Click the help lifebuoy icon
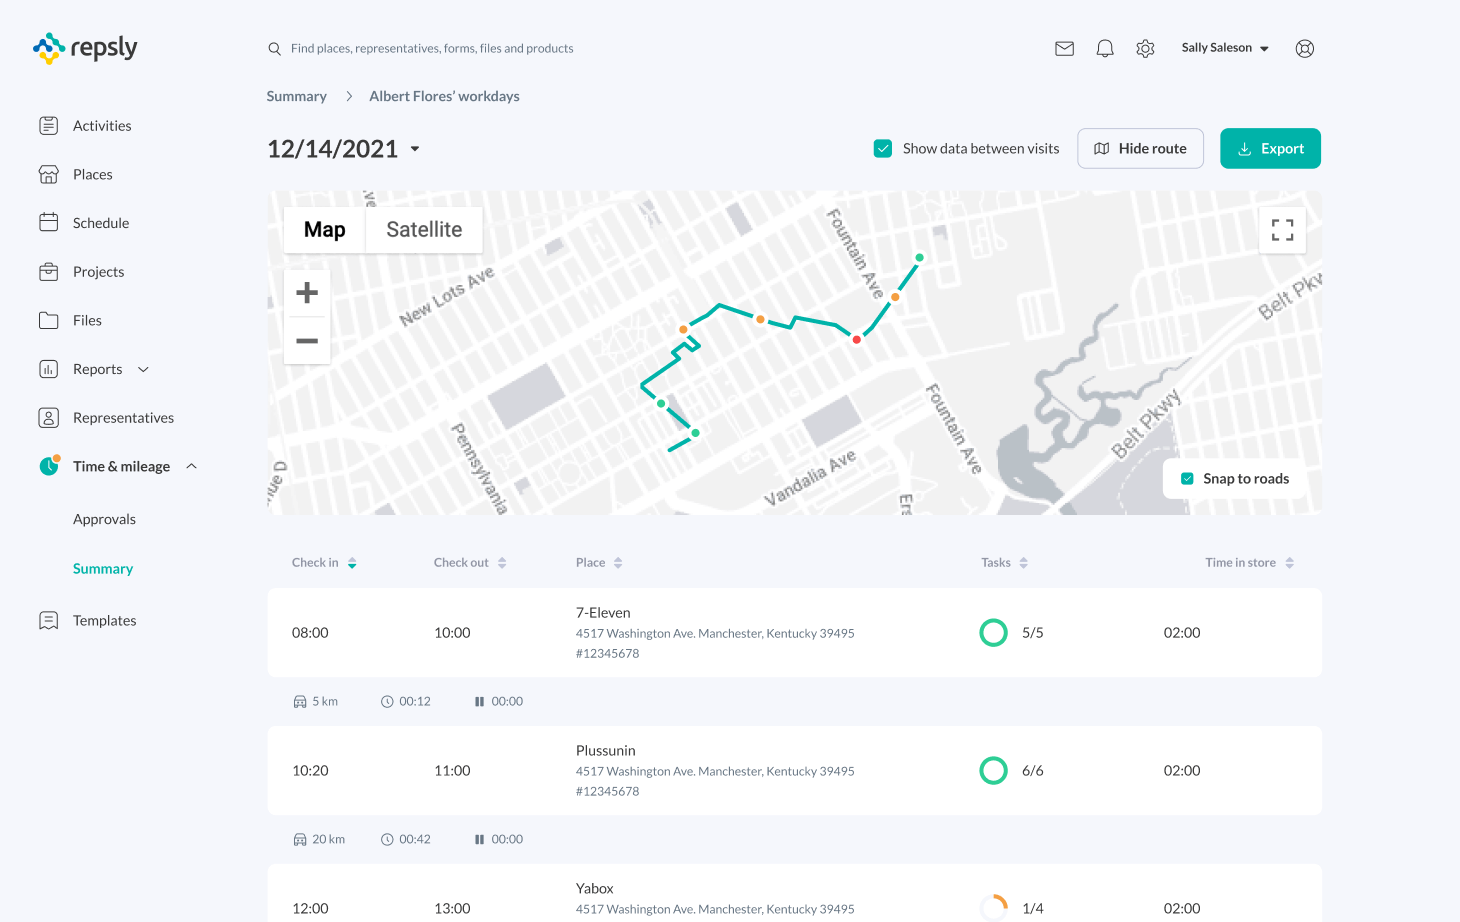This screenshot has height=922, width=1460. coord(1304,48)
